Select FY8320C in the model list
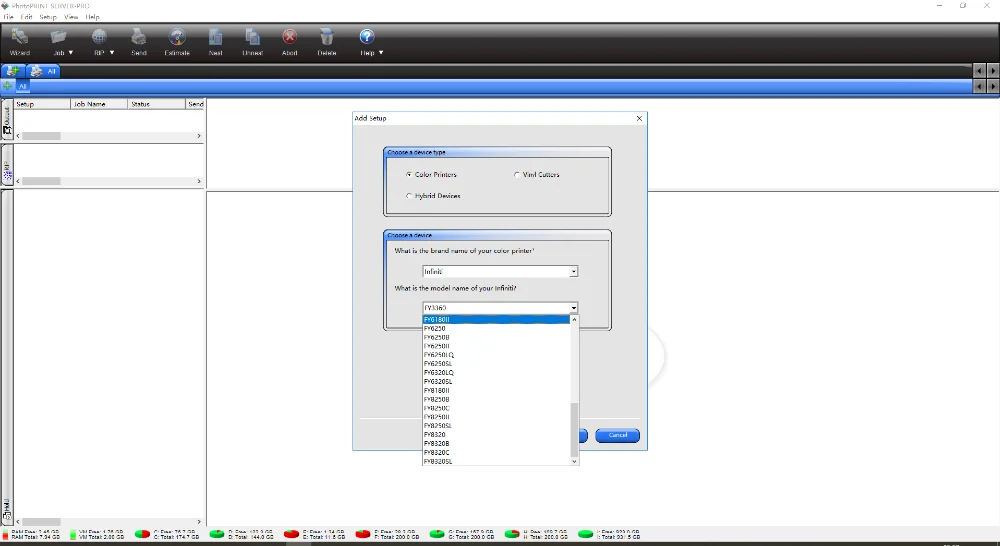This screenshot has height=546, width=1000. click(x=496, y=452)
